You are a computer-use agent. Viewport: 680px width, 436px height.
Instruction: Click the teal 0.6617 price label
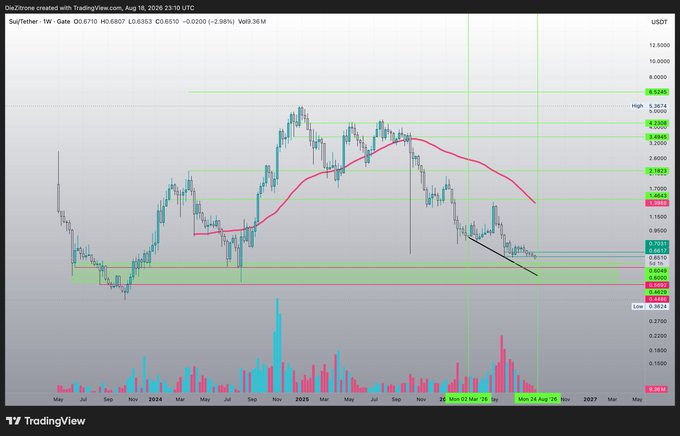click(657, 251)
